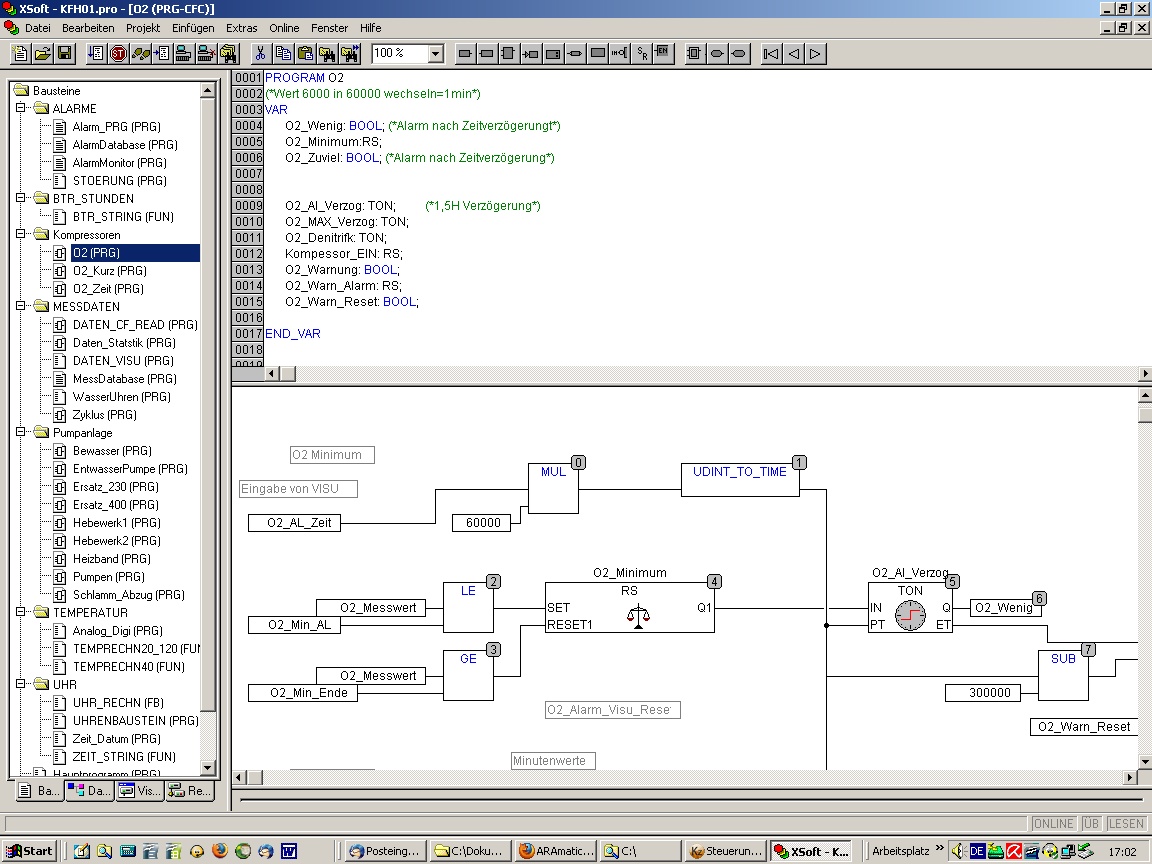The height and width of the screenshot is (864, 1152).
Task: Insert a CFC Label element
Action: coord(553,54)
